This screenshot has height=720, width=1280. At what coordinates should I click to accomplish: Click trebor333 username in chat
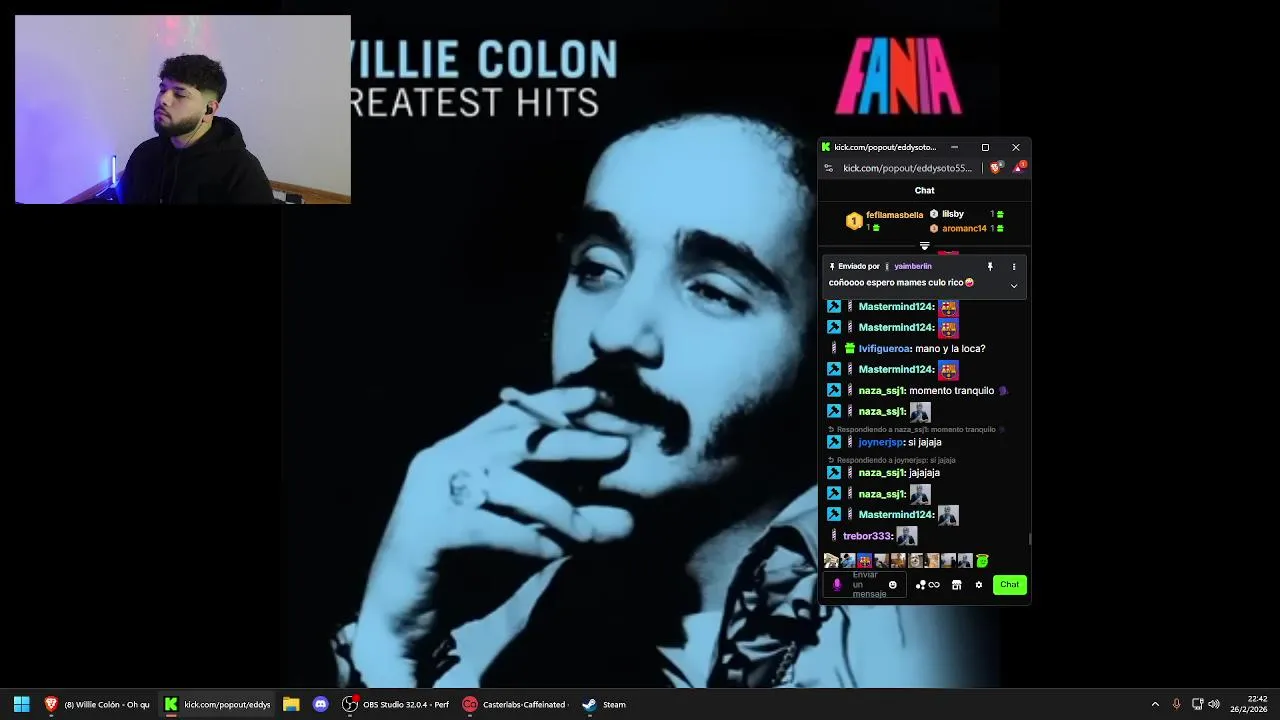click(x=867, y=536)
